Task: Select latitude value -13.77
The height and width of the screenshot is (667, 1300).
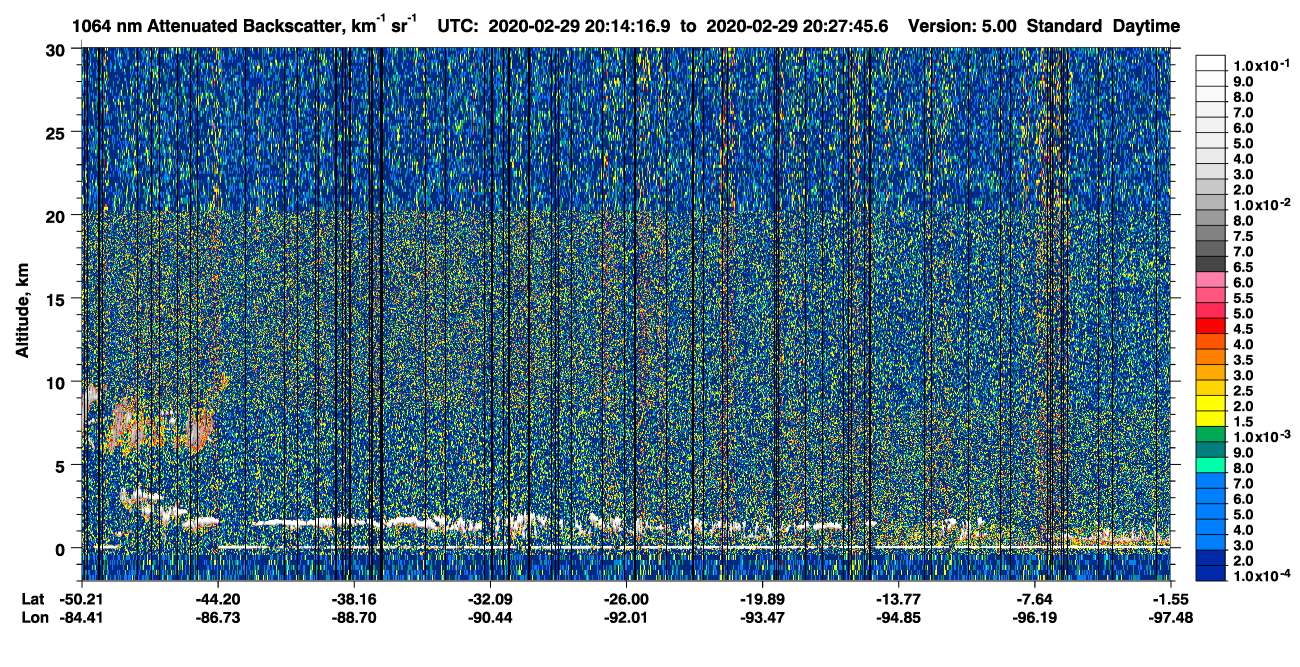Action: [x=898, y=599]
